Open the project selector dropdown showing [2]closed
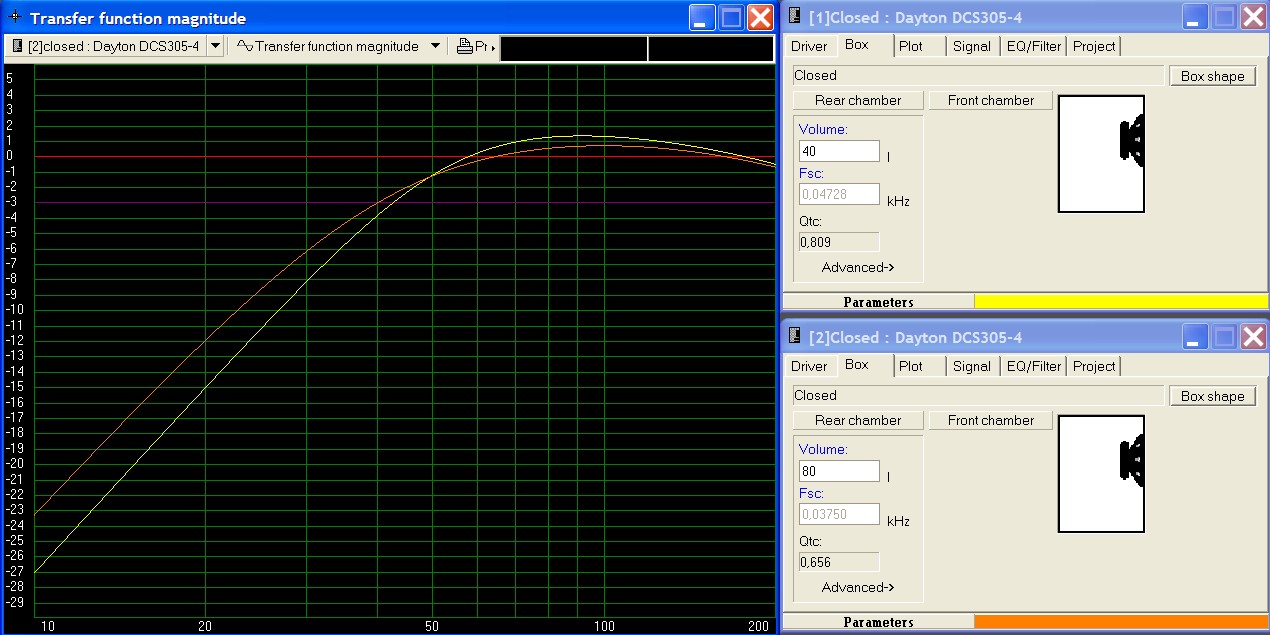Screen dimensions: 1270x635 pyautogui.click(x=215, y=46)
